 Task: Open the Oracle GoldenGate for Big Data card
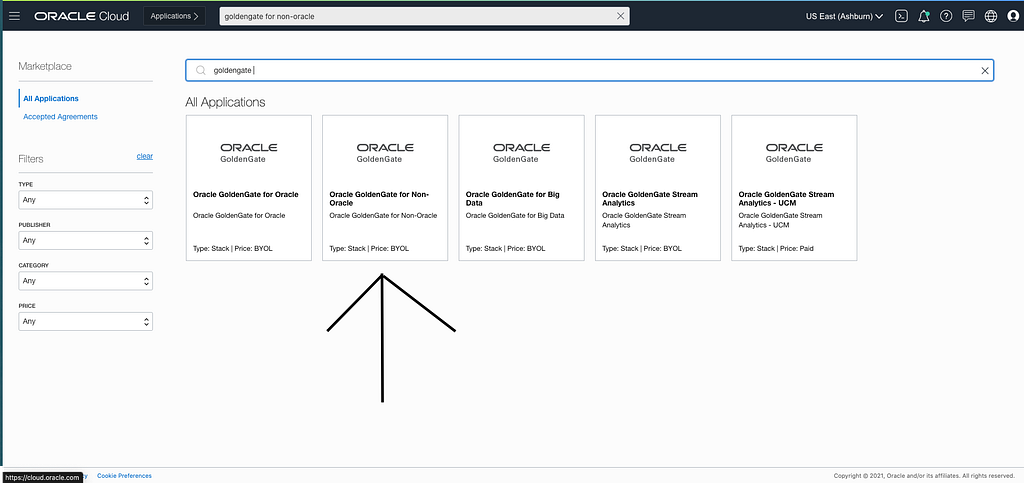521,188
